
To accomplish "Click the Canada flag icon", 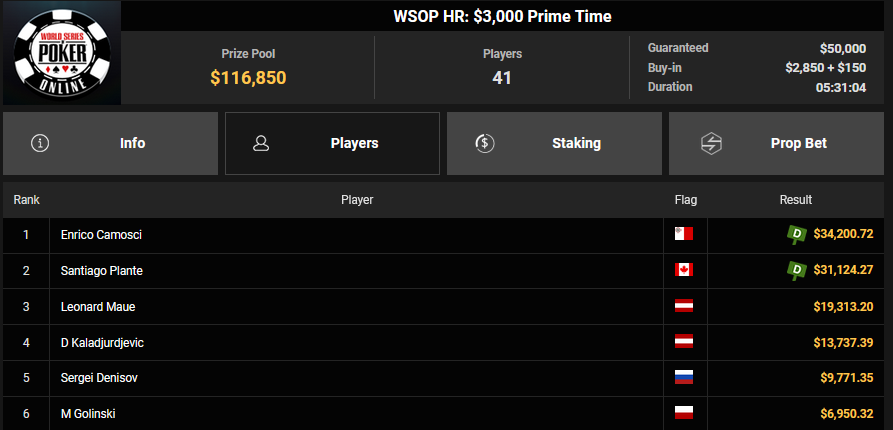I will [x=684, y=270].
